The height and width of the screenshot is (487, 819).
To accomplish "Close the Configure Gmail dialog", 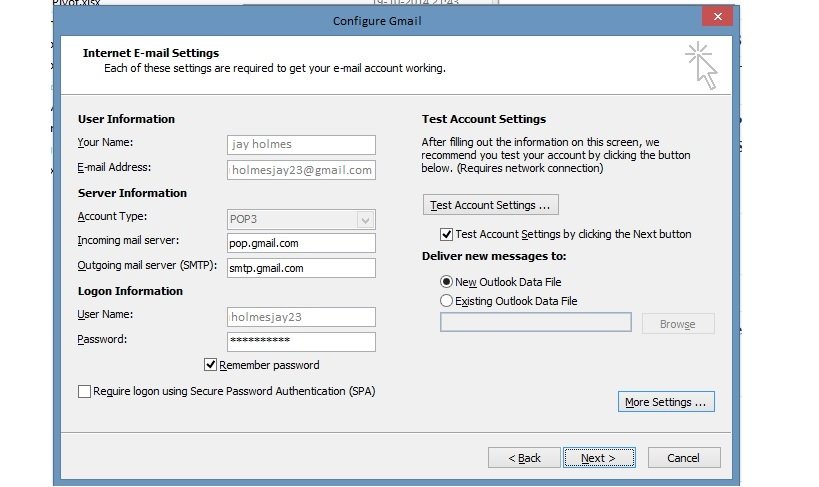I will point(717,16).
